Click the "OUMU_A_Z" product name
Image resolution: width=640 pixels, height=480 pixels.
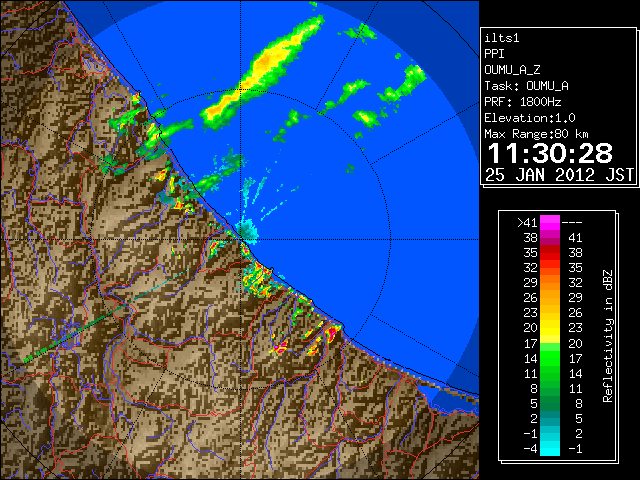[512, 70]
